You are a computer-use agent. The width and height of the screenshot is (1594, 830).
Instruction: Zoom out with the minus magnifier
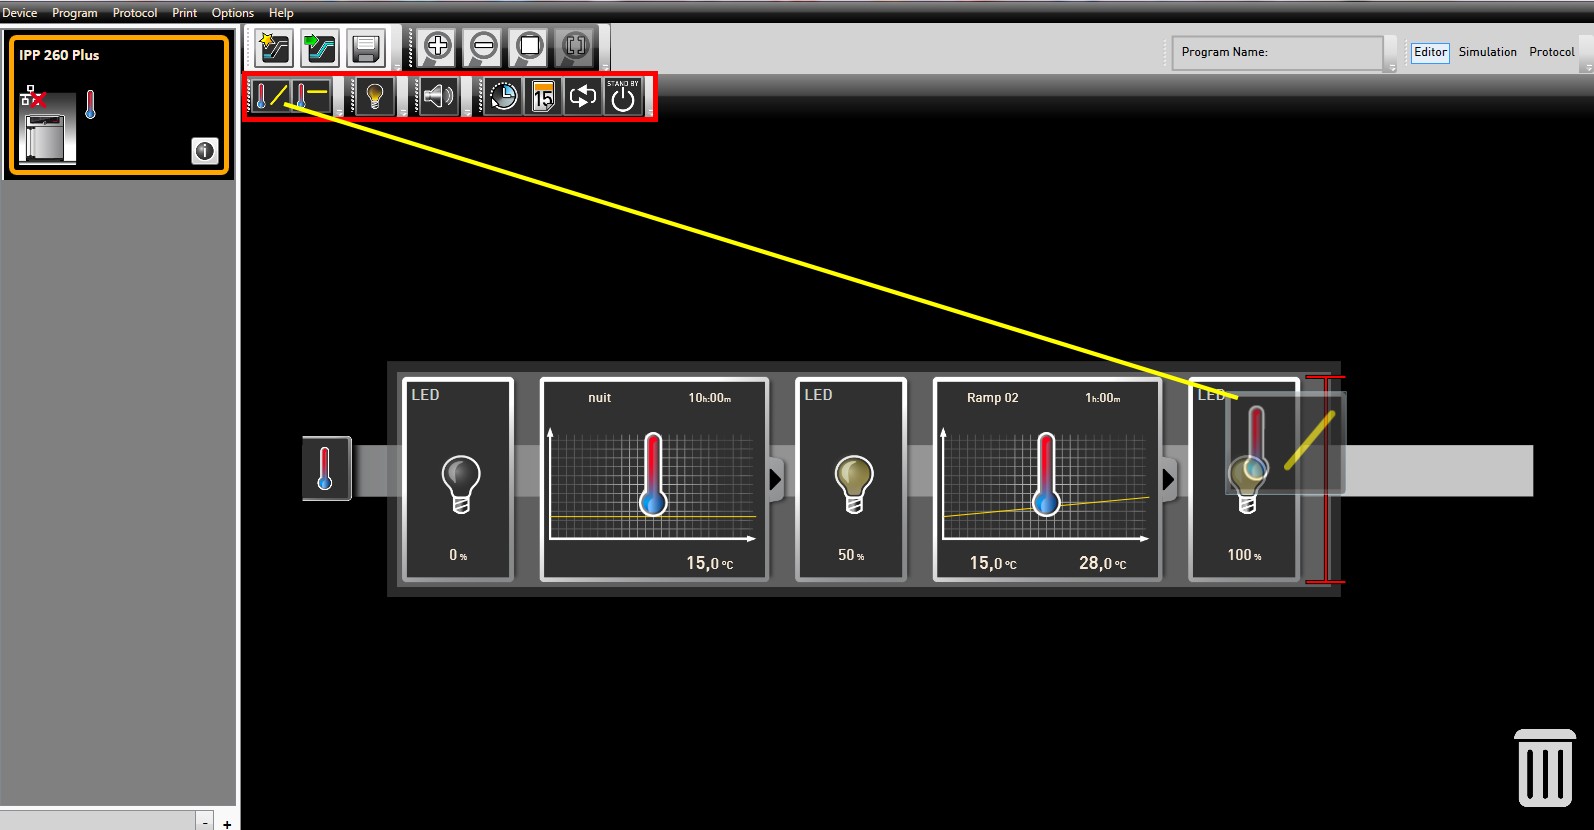pyautogui.click(x=484, y=46)
